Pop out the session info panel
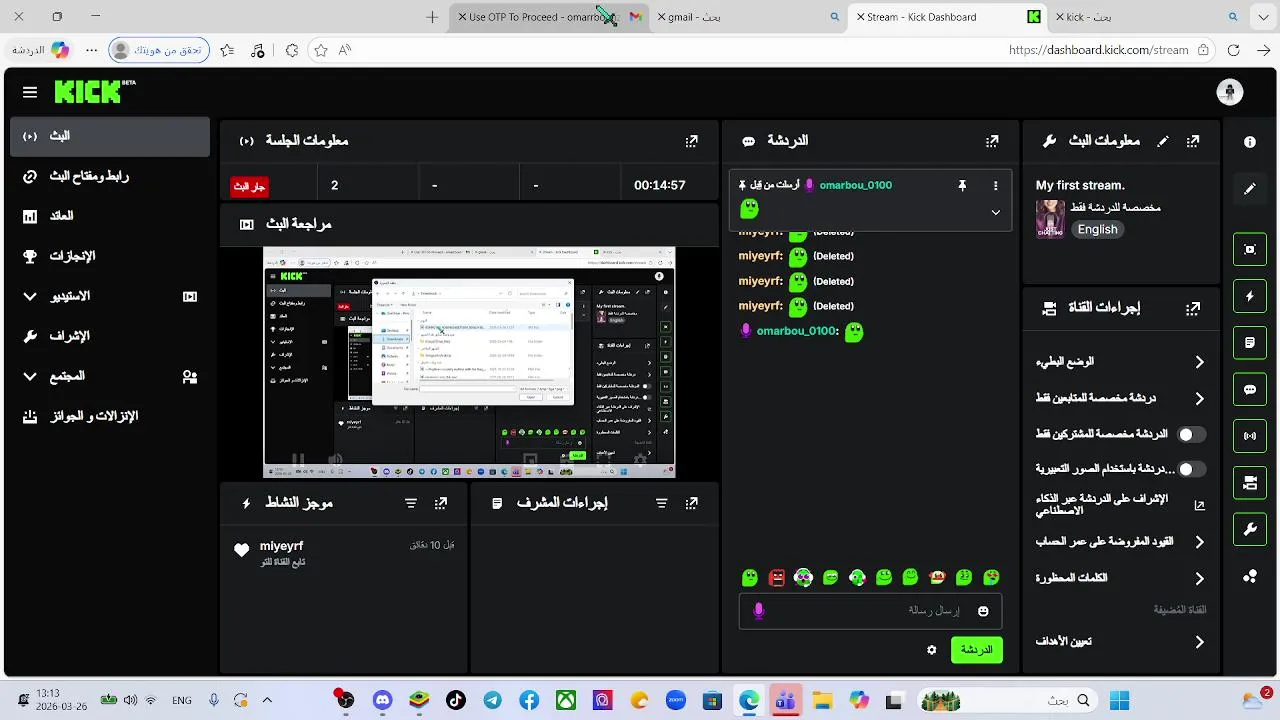Screen dimensions: 1280x720 [691, 142]
